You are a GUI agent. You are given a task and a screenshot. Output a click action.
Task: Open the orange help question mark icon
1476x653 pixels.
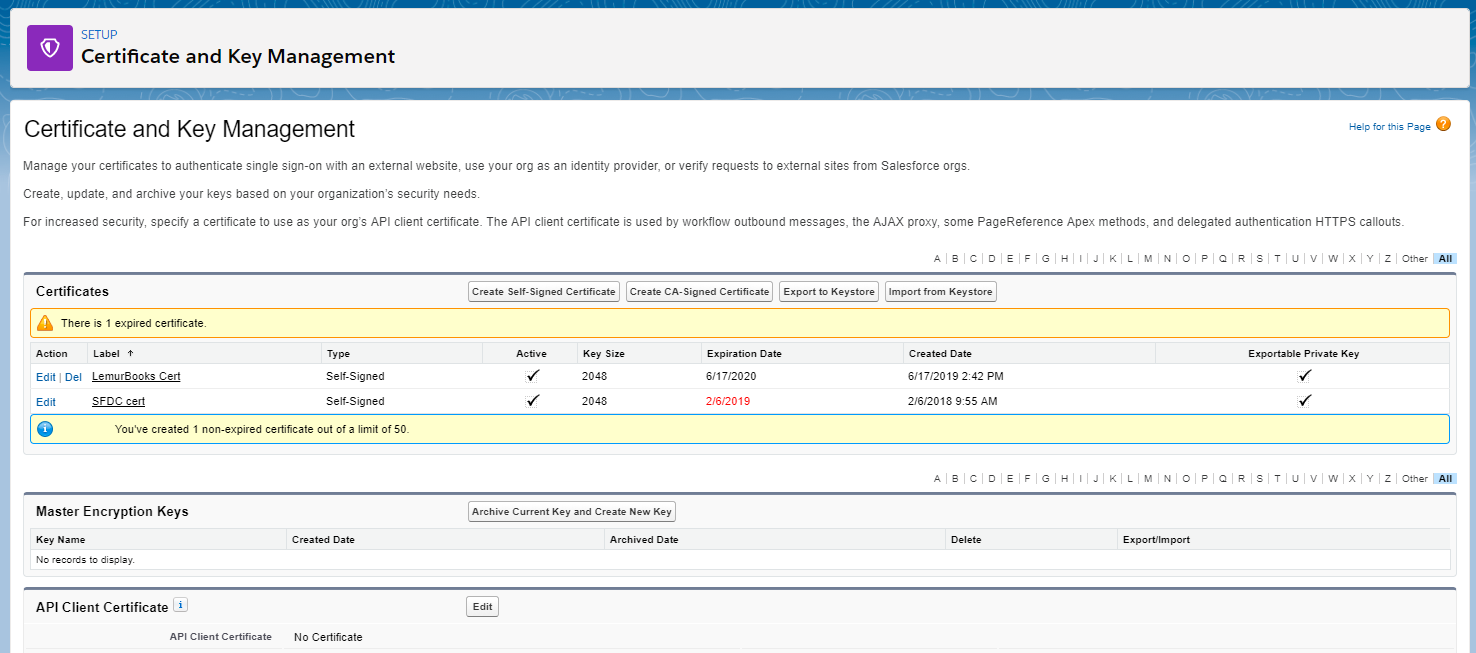[x=1443, y=125]
